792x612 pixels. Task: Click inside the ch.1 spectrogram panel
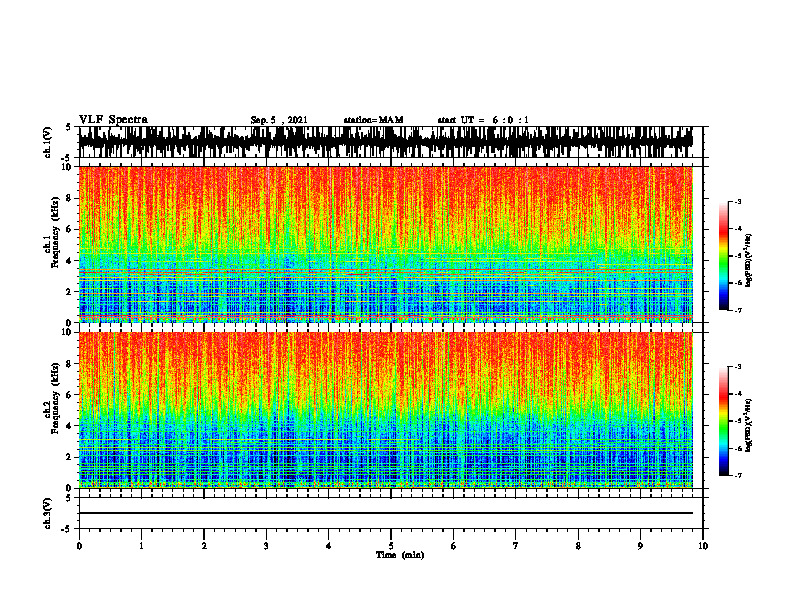click(386, 244)
